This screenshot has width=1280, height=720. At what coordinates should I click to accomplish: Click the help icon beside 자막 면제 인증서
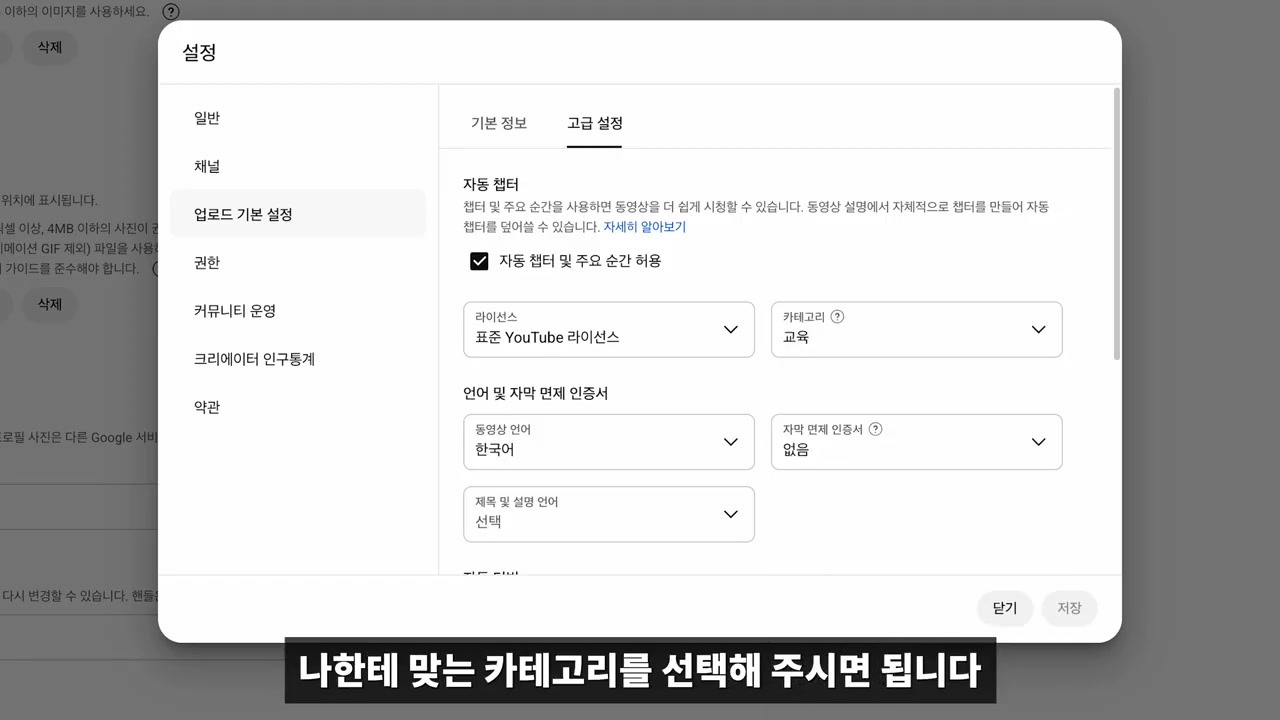click(x=876, y=429)
